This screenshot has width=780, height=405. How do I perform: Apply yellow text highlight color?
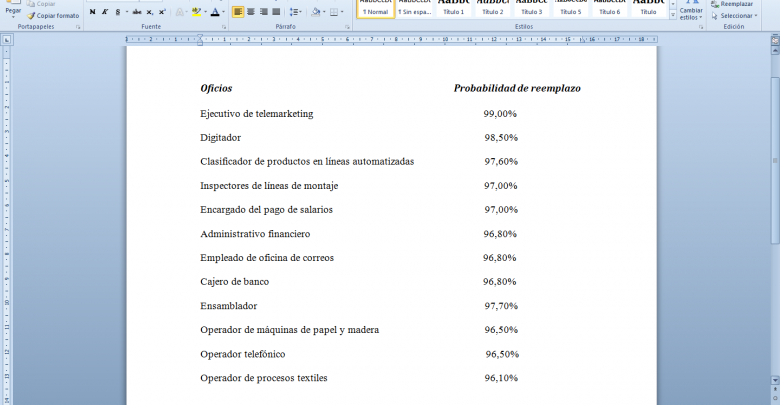point(196,12)
